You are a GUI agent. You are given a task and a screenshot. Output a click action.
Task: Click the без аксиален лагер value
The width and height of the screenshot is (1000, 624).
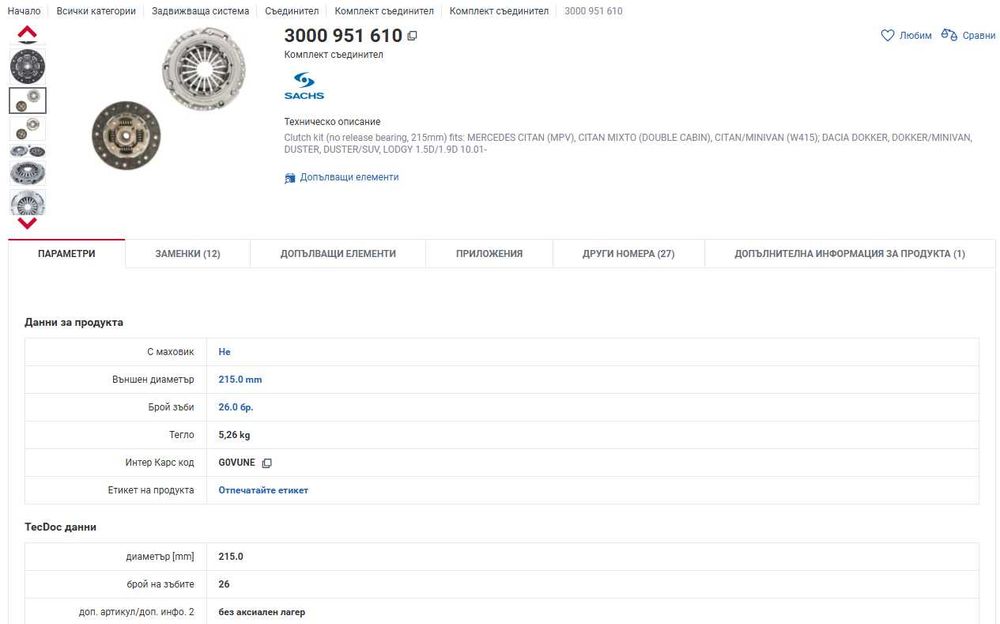pyautogui.click(x=261, y=612)
